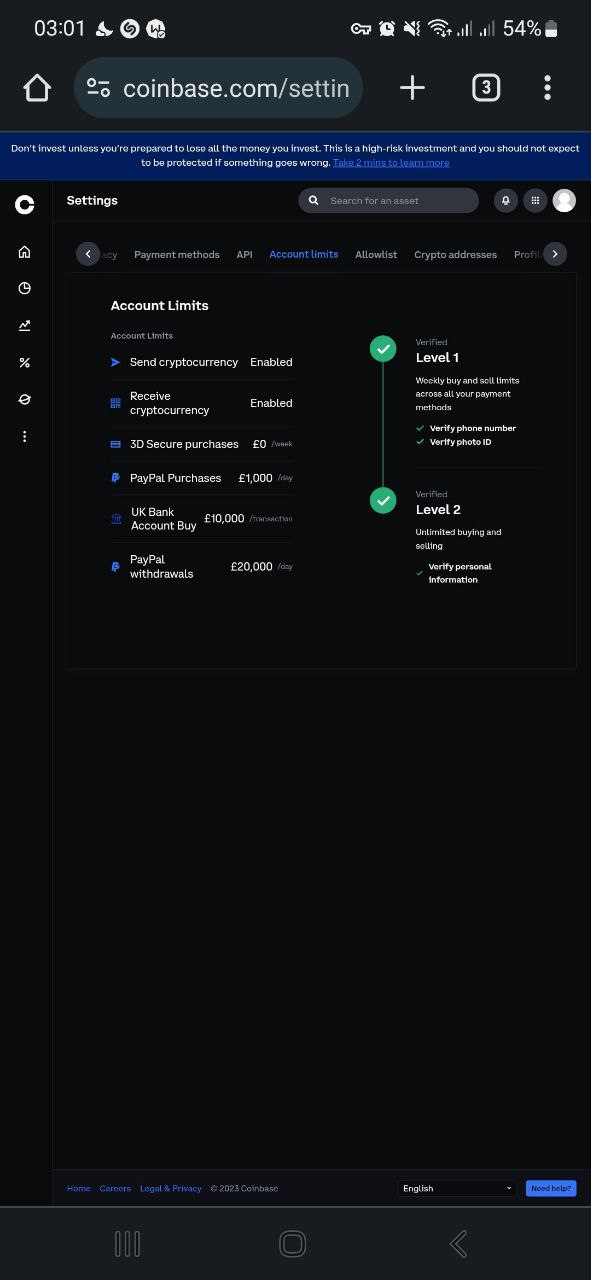Open a new browser tab with plus
The image size is (591, 1280).
[x=412, y=88]
